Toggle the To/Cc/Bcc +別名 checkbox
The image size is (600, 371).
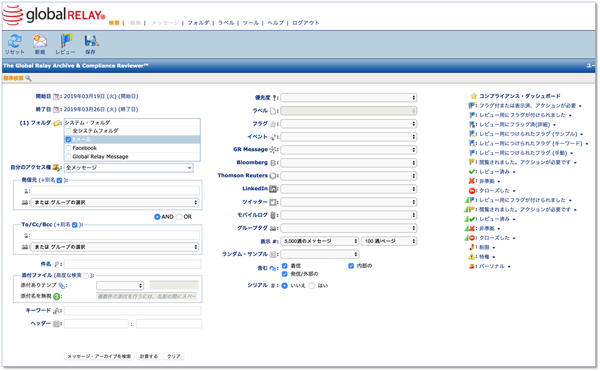tap(75, 225)
